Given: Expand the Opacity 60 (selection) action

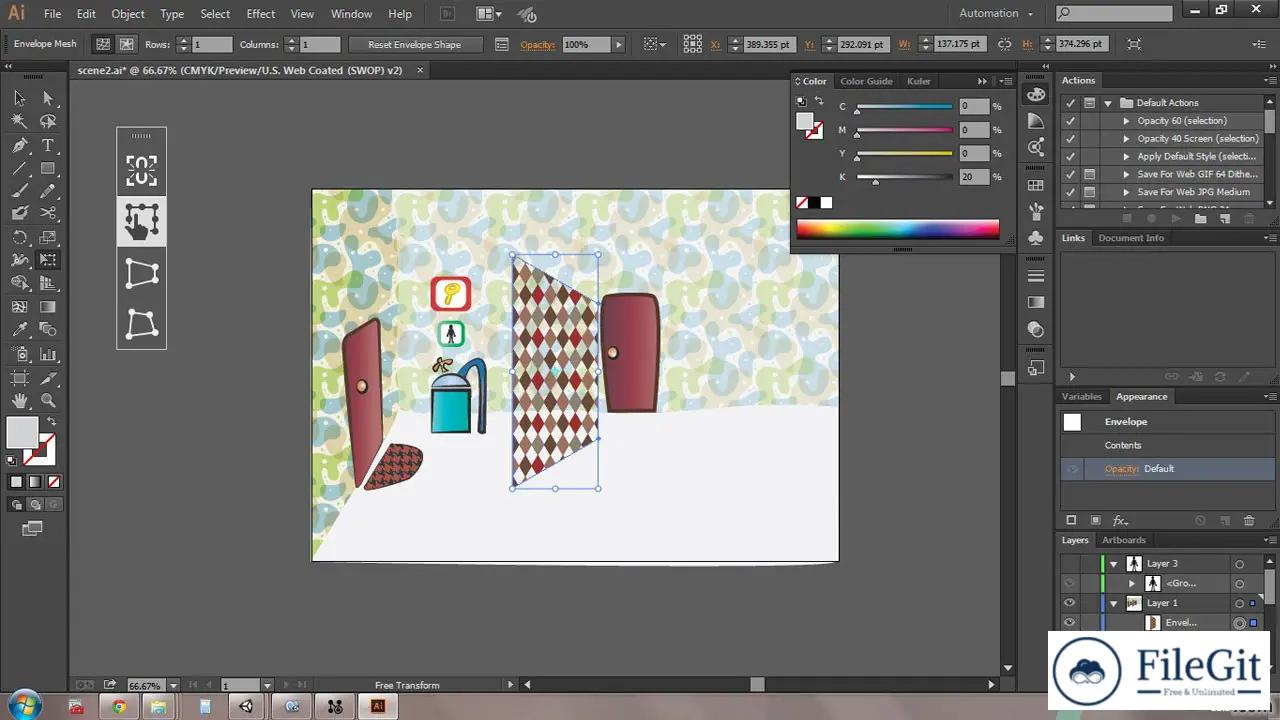Looking at the screenshot, I should tap(1126, 121).
